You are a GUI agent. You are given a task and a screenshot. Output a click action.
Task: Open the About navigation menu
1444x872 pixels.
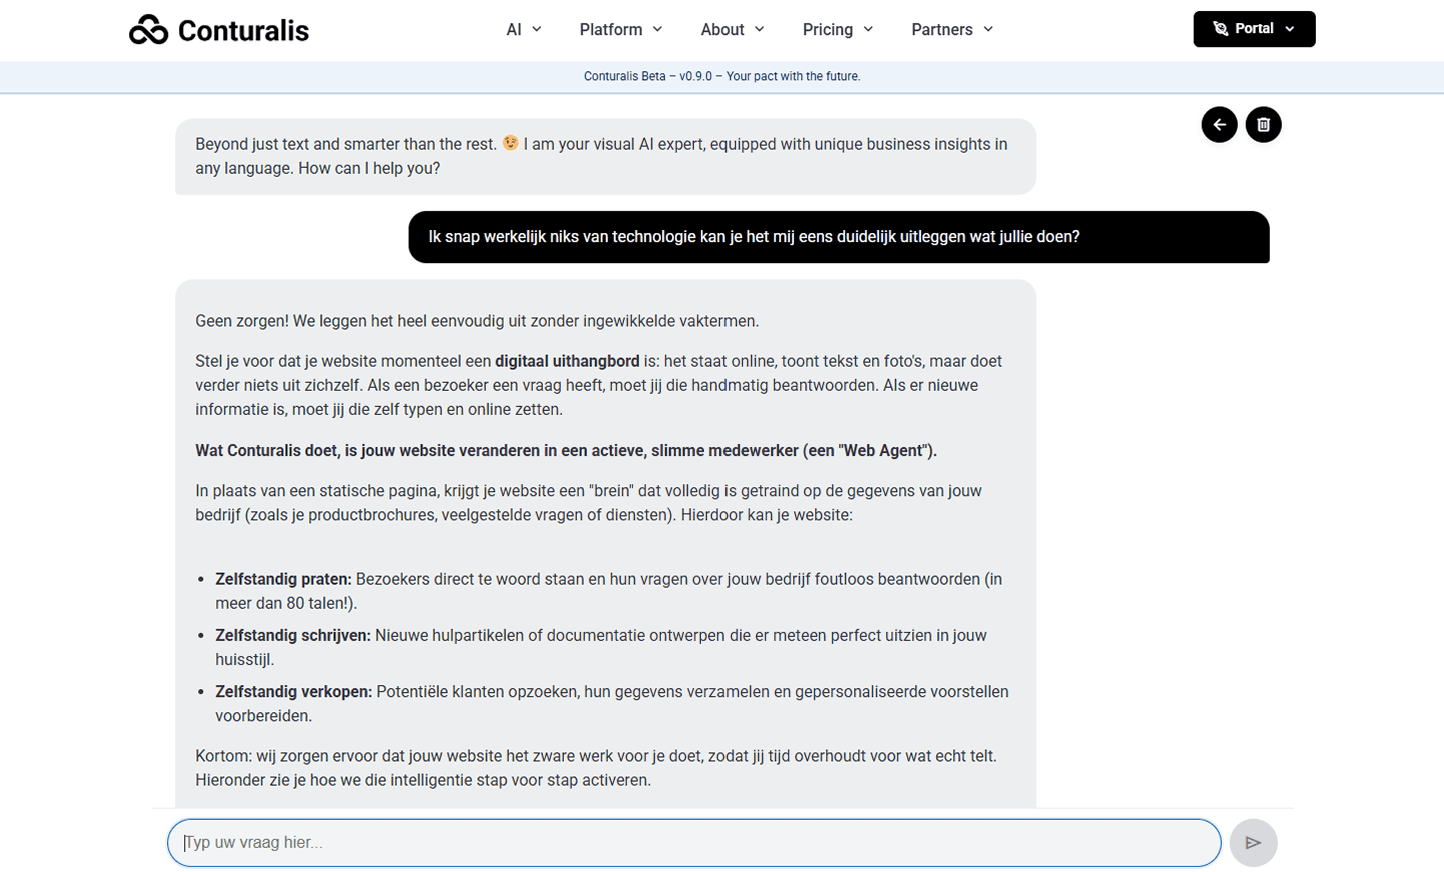[733, 30]
